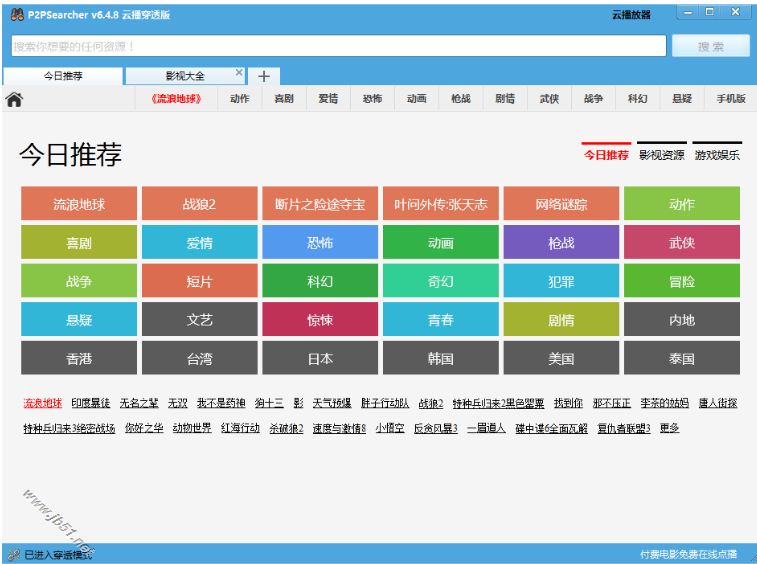Viewport: 757px width, 564px height.
Task: Click the 日本 region tile
Action: [320, 358]
